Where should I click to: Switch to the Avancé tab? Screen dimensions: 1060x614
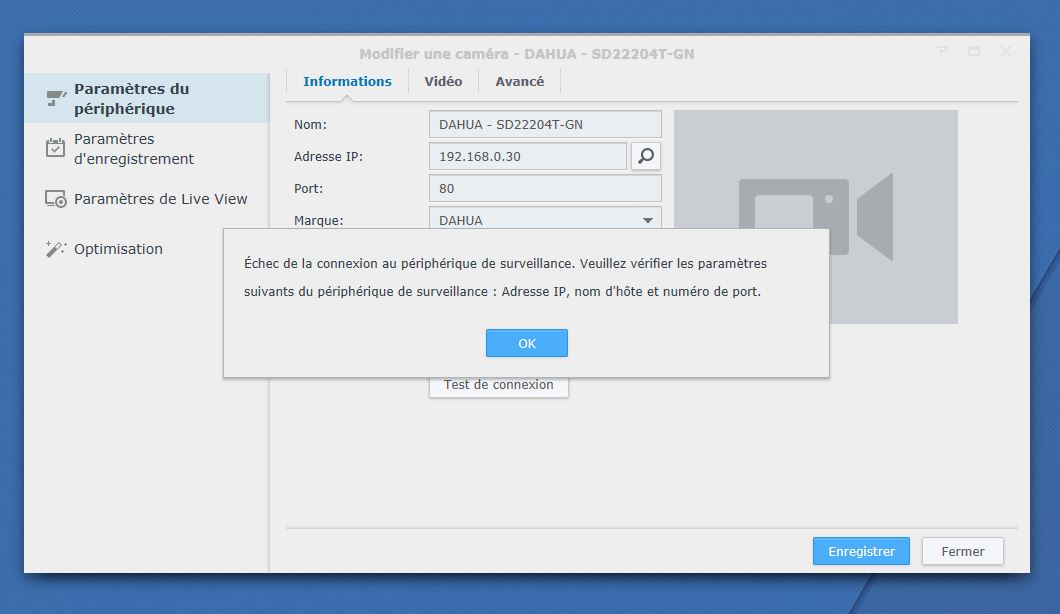tap(519, 81)
